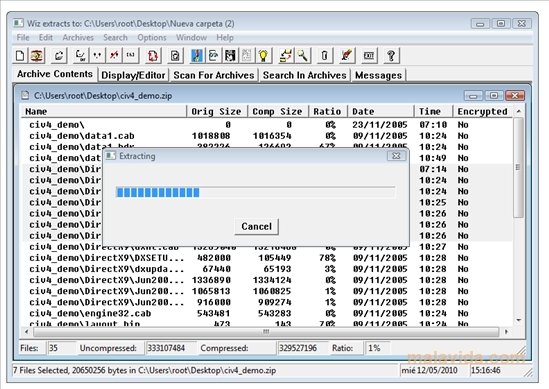This screenshot has width=549, height=389.
Task: Click the Extracting dialog title icon
Action: coord(111,156)
